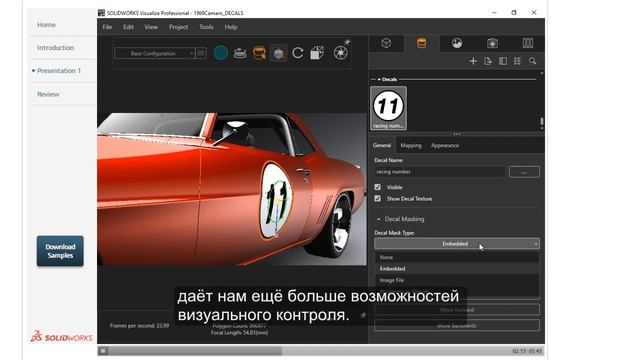Switch to the General tab
640x360 pixels.
382,145
